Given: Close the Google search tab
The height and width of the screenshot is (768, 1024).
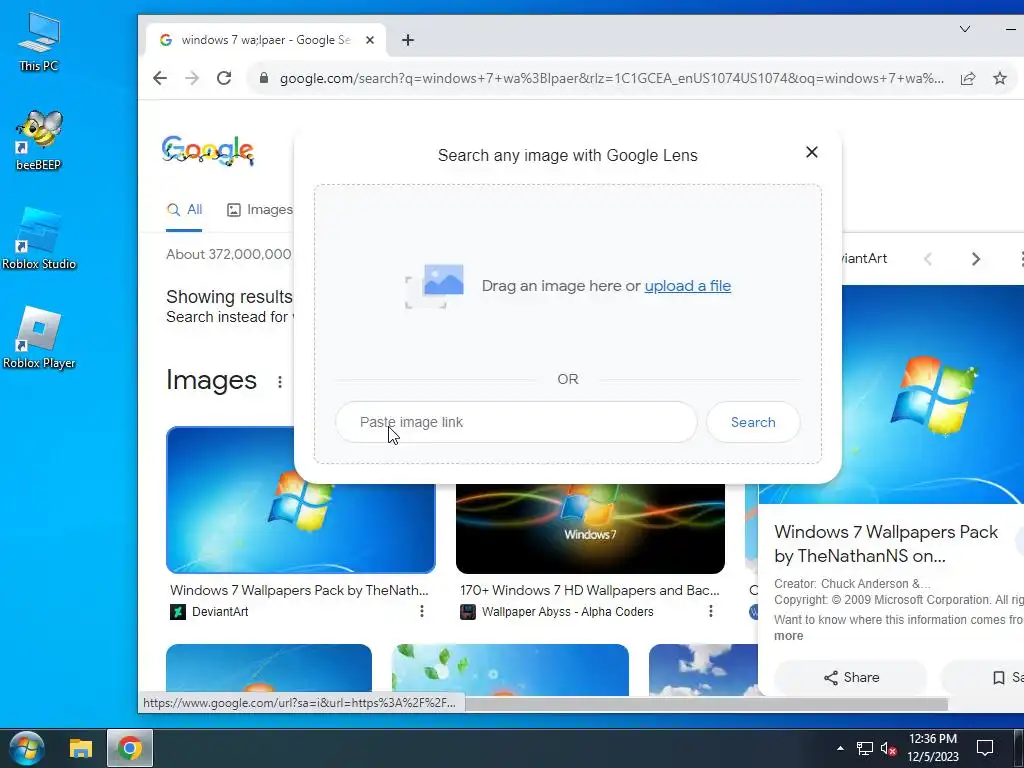Looking at the screenshot, I should coord(370,40).
